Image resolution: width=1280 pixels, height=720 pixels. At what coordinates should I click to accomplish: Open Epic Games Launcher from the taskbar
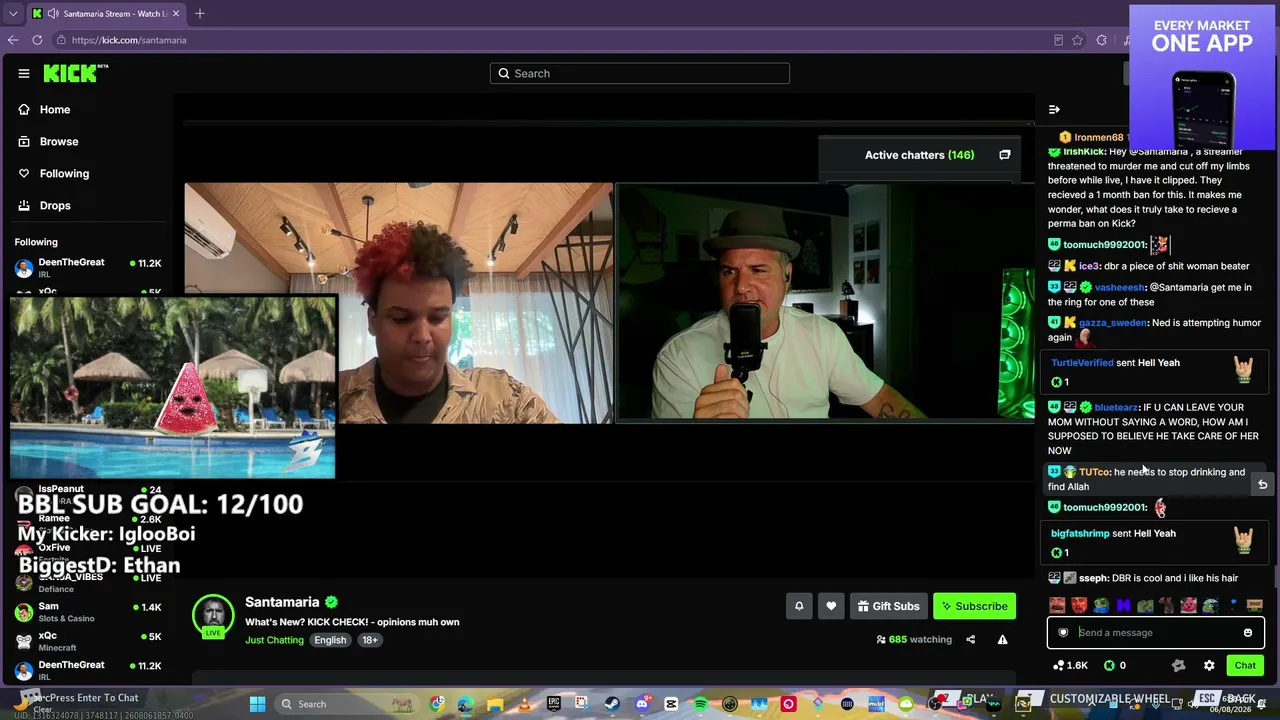(554, 704)
